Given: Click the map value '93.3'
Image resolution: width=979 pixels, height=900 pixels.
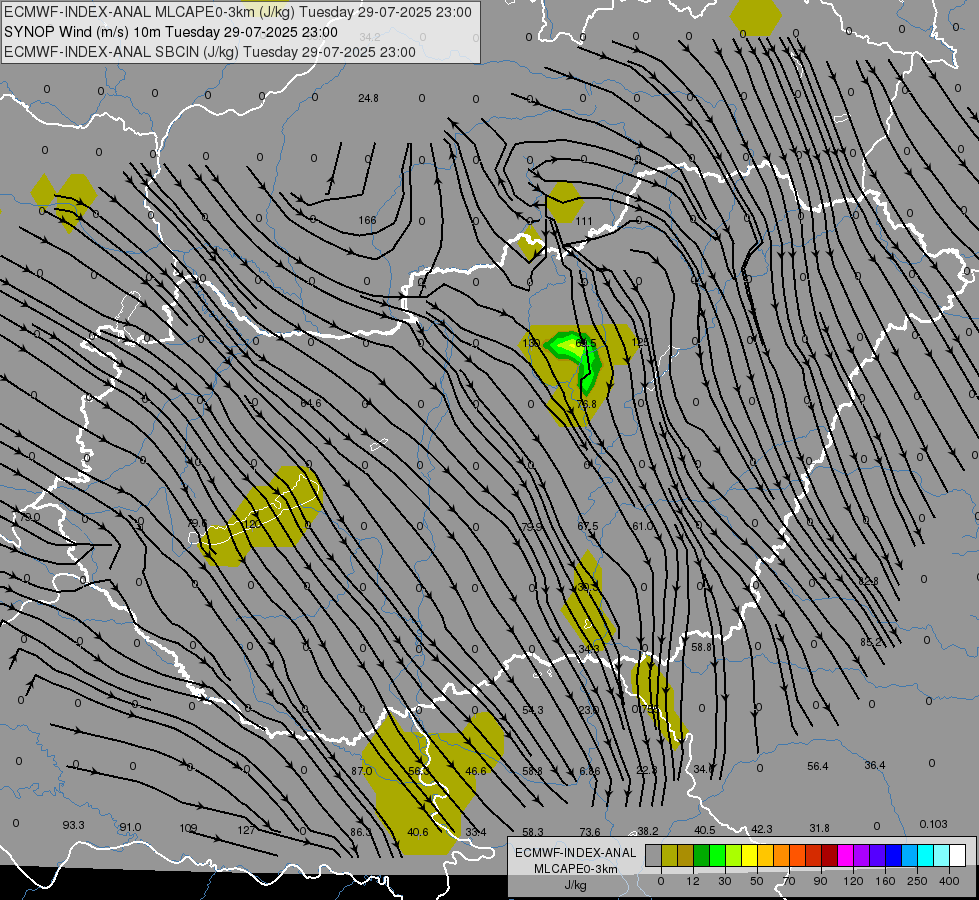Looking at the screenshot, I should pos(73,825).
